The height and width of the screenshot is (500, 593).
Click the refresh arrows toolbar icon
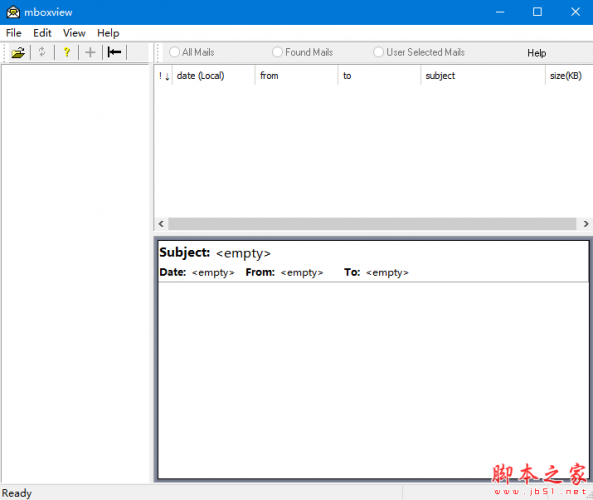(42, 52)
